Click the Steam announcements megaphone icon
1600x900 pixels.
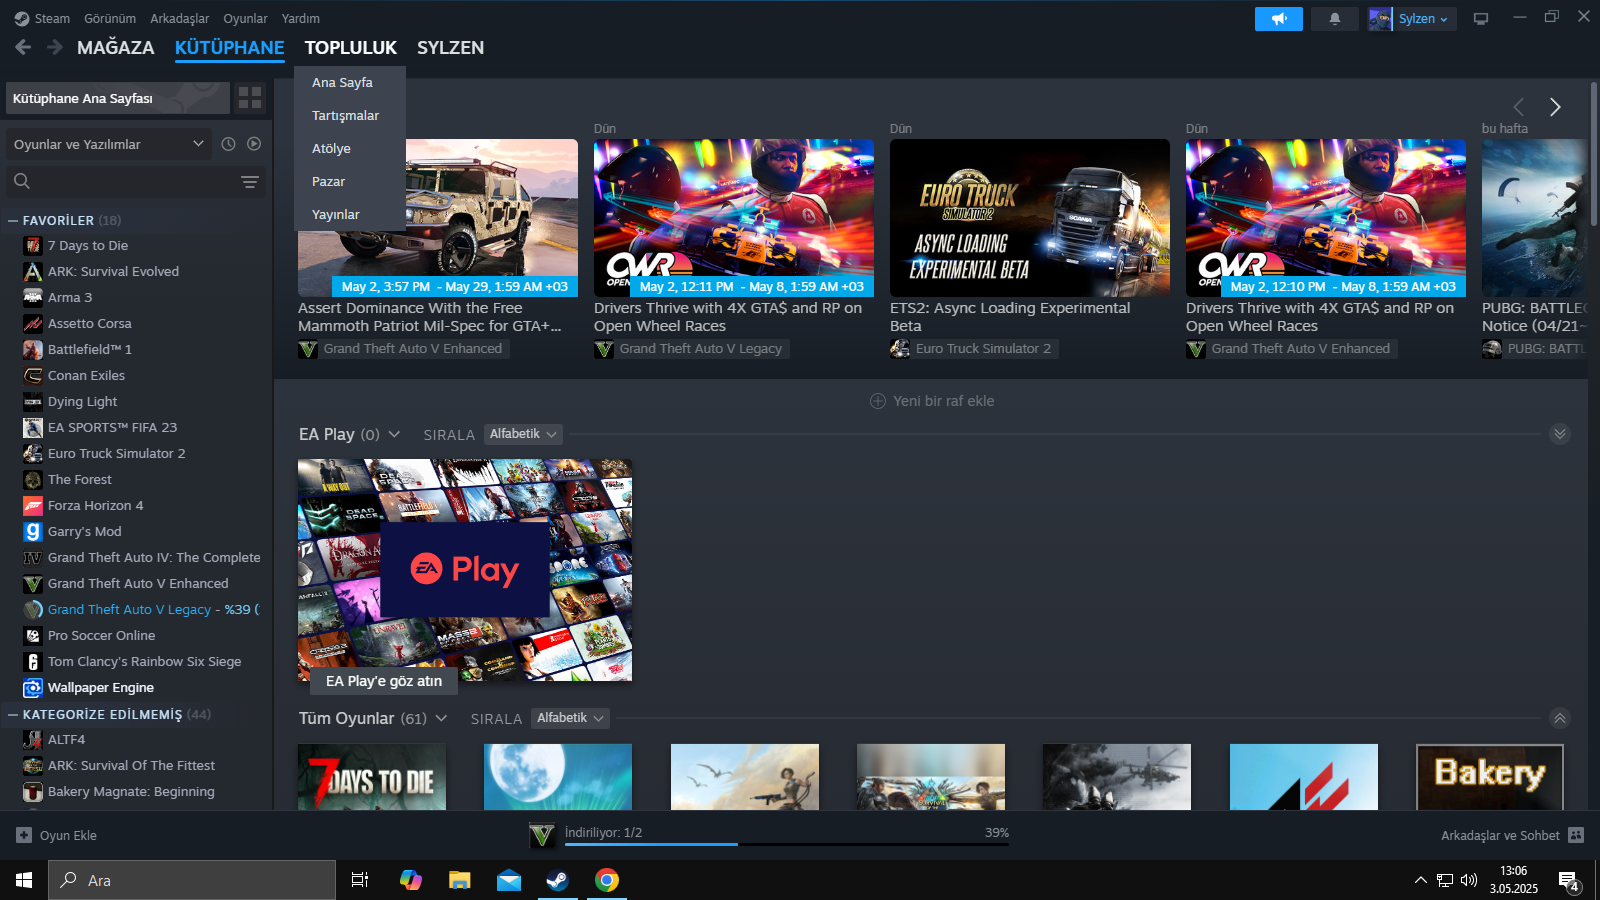click(x=1279, y=19)
